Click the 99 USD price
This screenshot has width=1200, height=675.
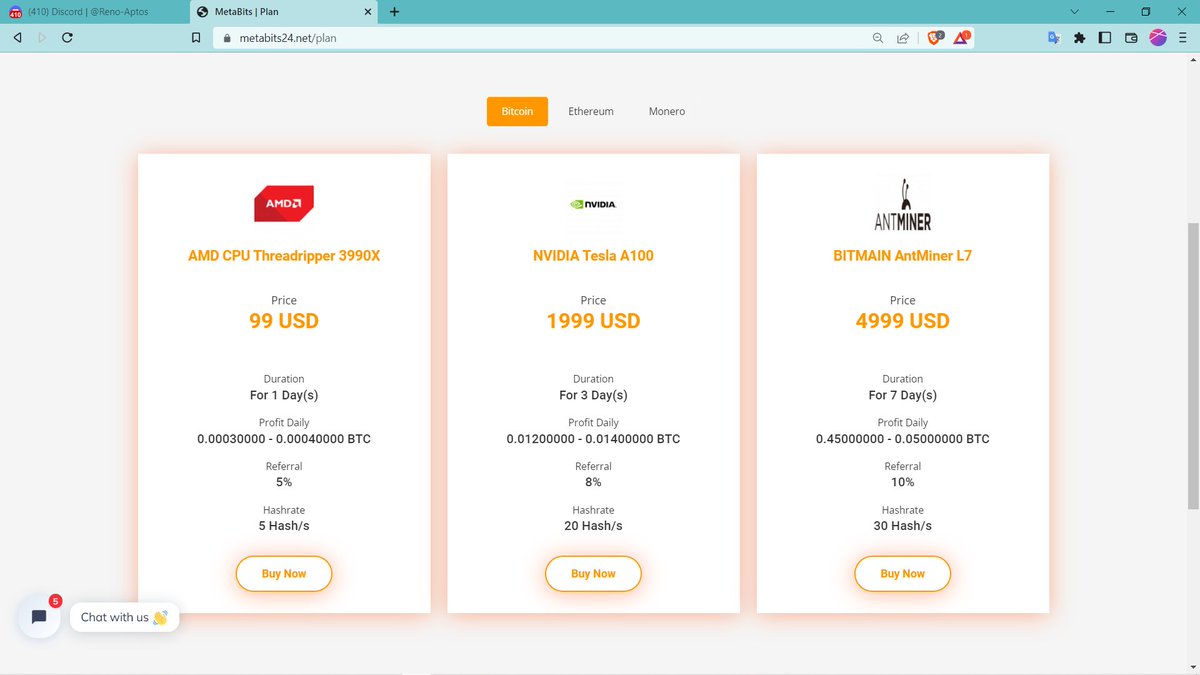tap(284, 321)
